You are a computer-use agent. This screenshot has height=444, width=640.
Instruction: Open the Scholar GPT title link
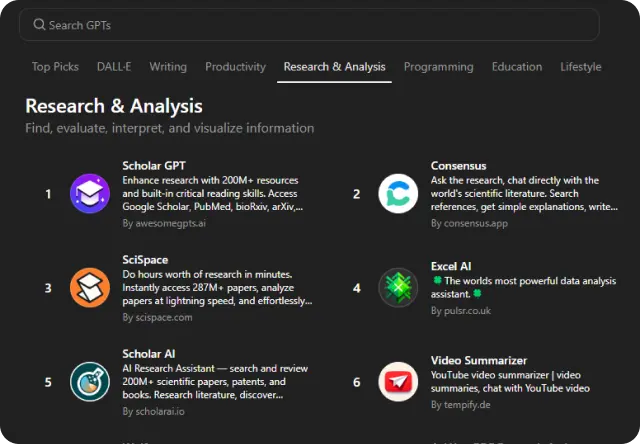[x=154, y=166]
